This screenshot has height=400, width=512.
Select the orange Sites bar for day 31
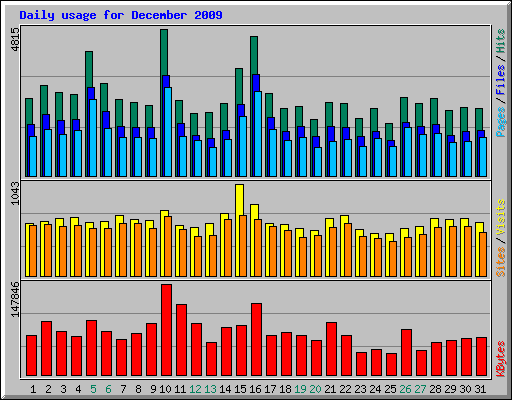(x=483, y=254)
